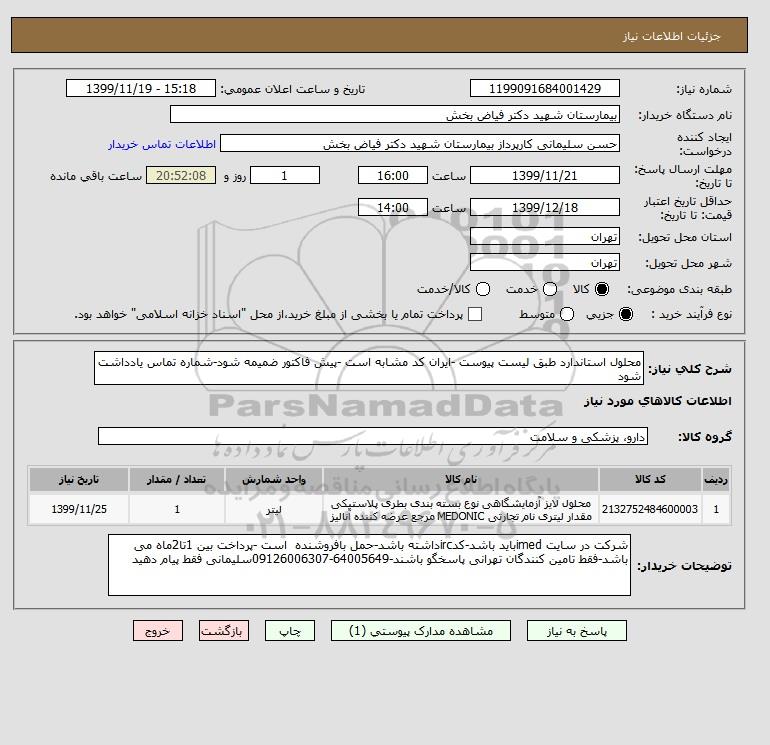Click the چاپ print button

click(x=290, y=631)
